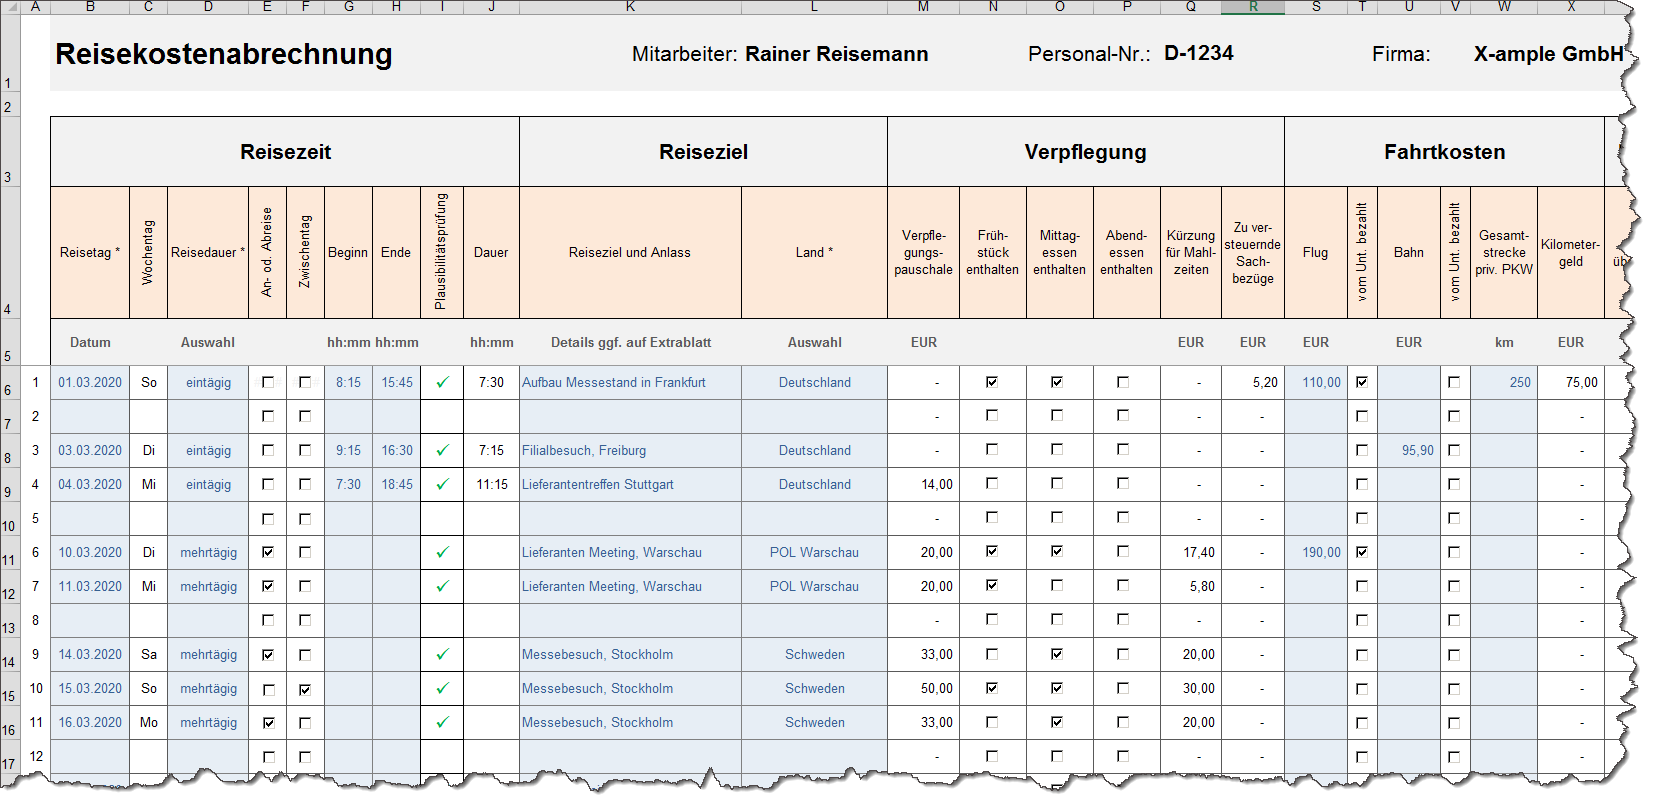Screen dimensions: 1654x806
Task: Click green plausibility checkmark for 04.03.2020
Action: [442, 484]
